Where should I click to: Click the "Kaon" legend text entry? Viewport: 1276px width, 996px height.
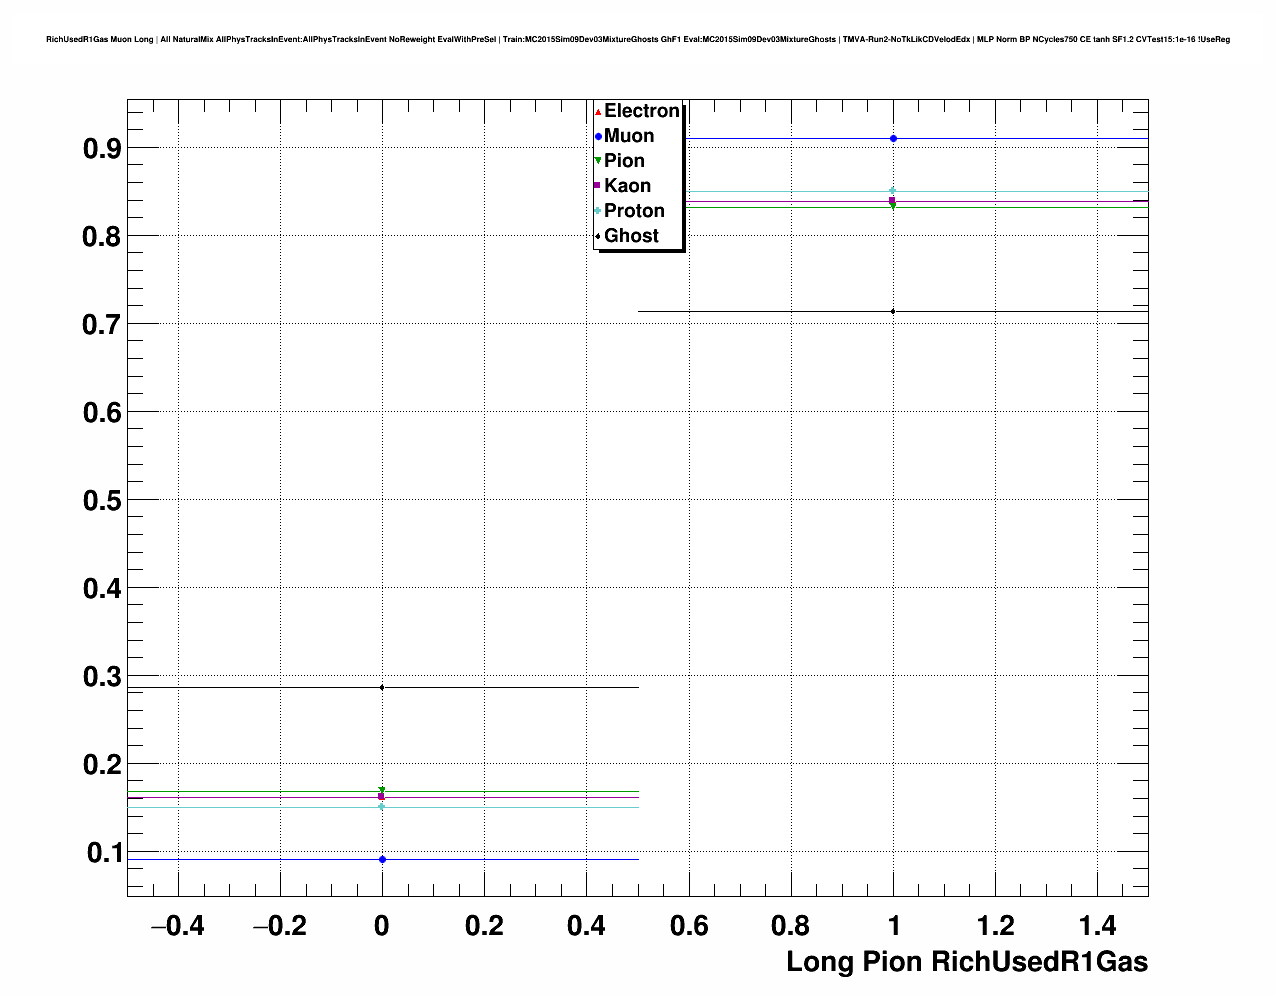[627, 186]
